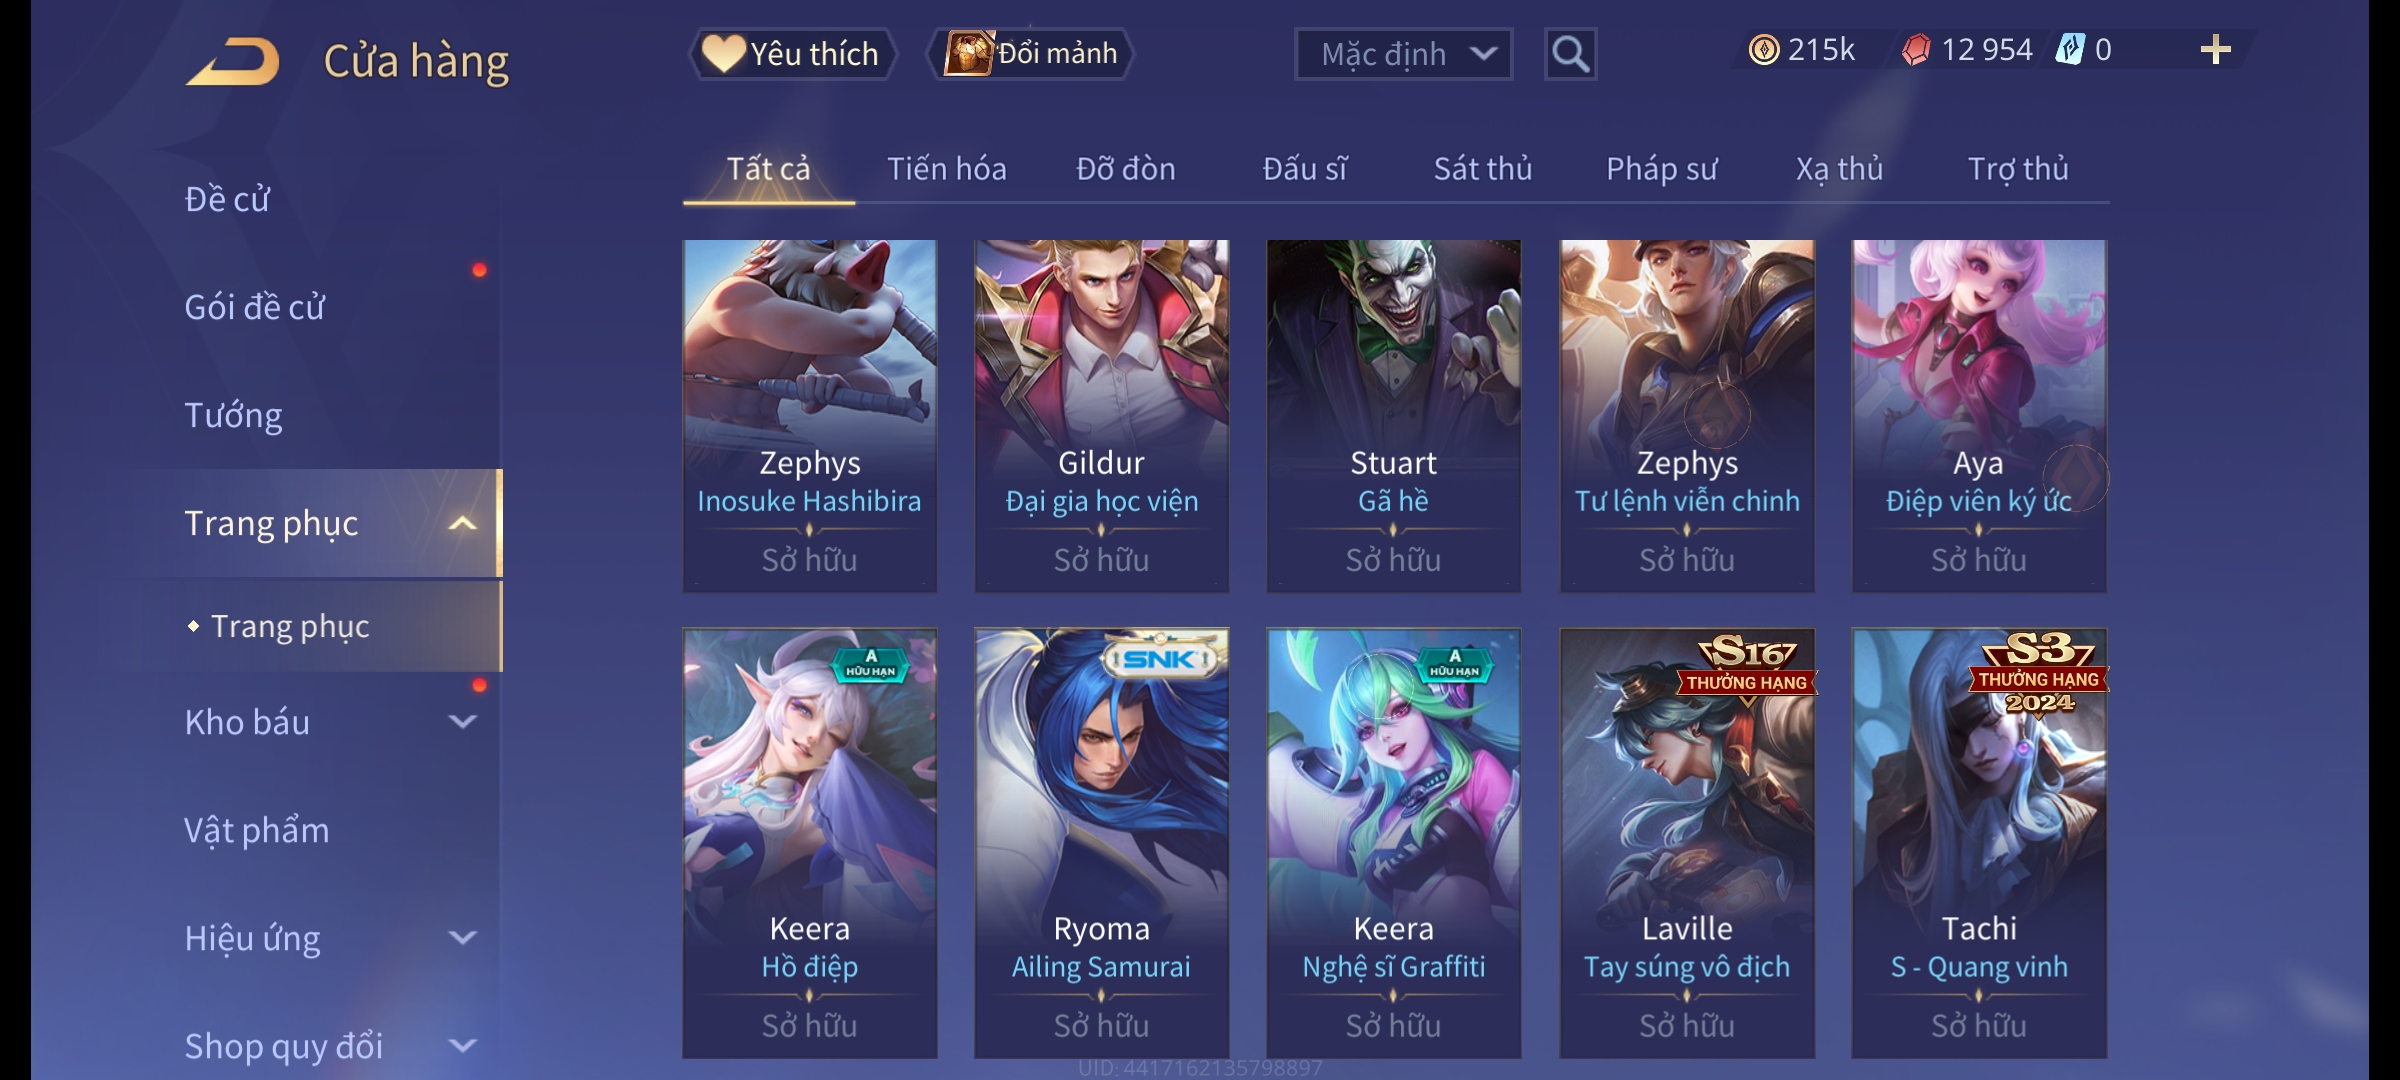Screen dimensions: 2400x1080
Task: Open Gói đề cử in the sidebar
Action: coord(254,307)
